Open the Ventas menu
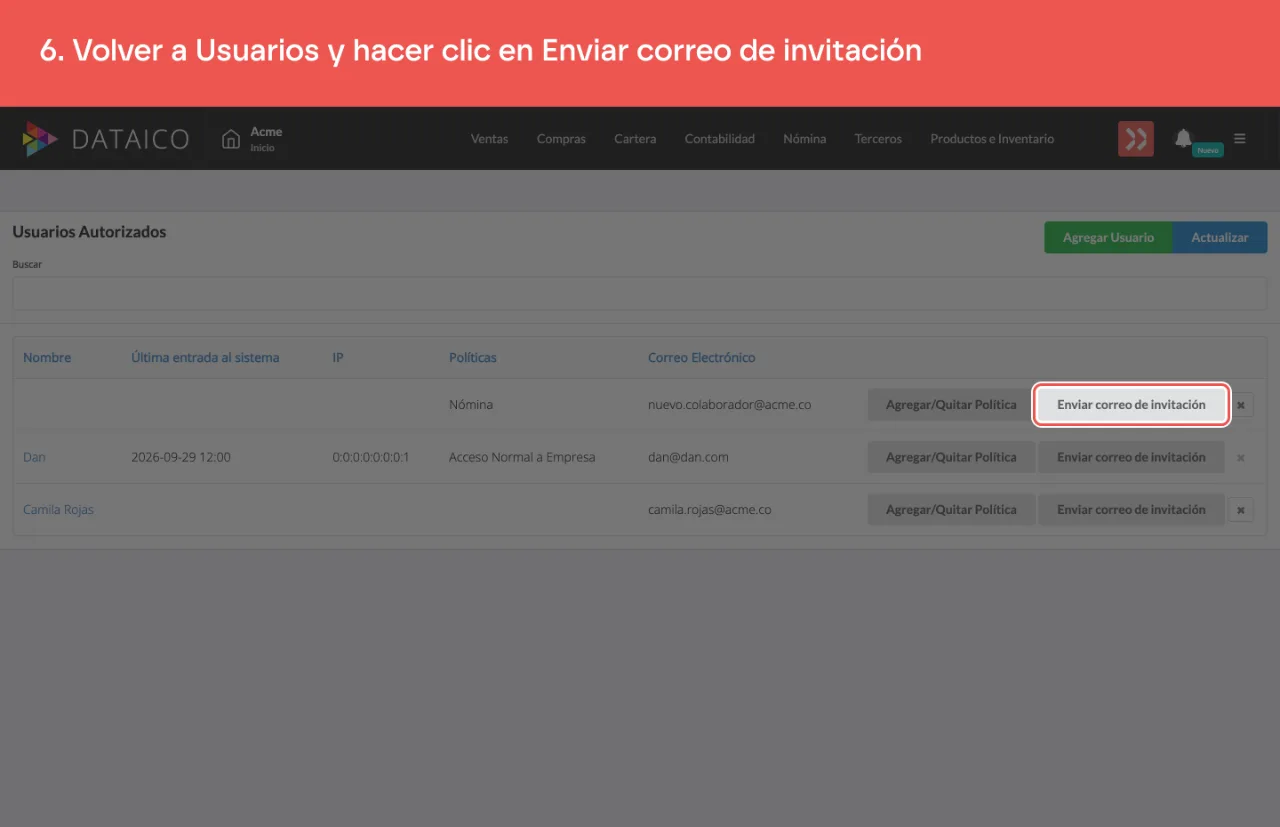The image size is (1280, 827). tap(490, 139)
